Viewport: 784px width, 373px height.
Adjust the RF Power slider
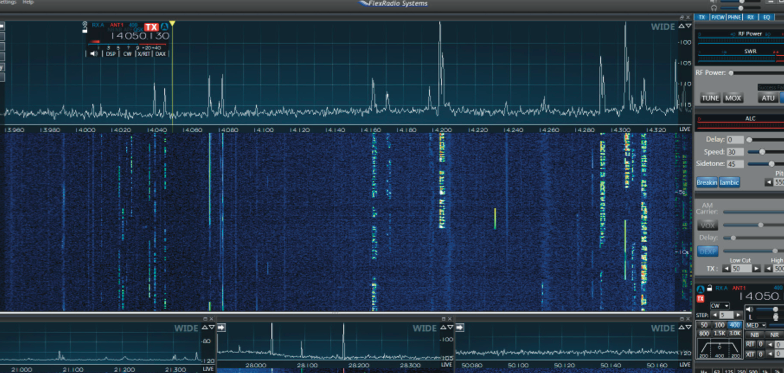pyautogui.click(x=756, y=73)
